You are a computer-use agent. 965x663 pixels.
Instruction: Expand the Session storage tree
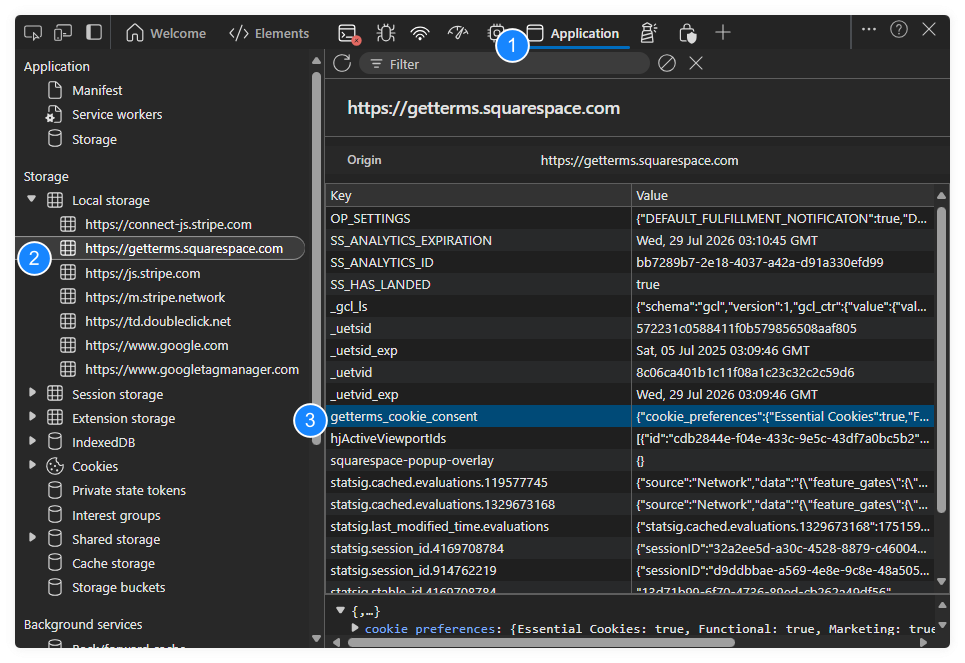click(x=32, y=393)
